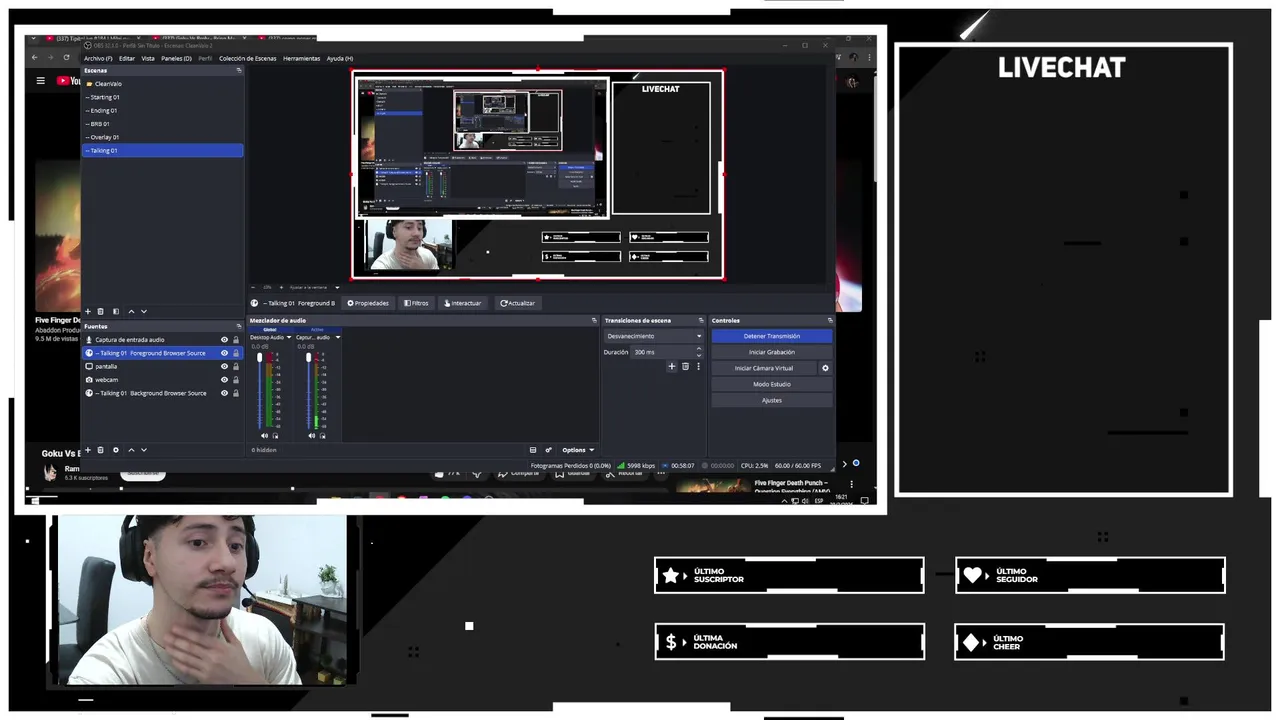Open Editar menu
This screenshot has height=720, width=1280.
click(127, 58)
